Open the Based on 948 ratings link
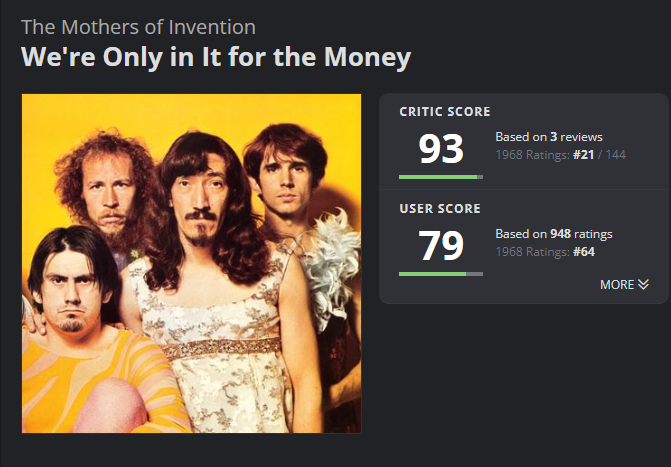Image resolution: width=671 pixels, height=467 pixels. [x=554, y=234]
